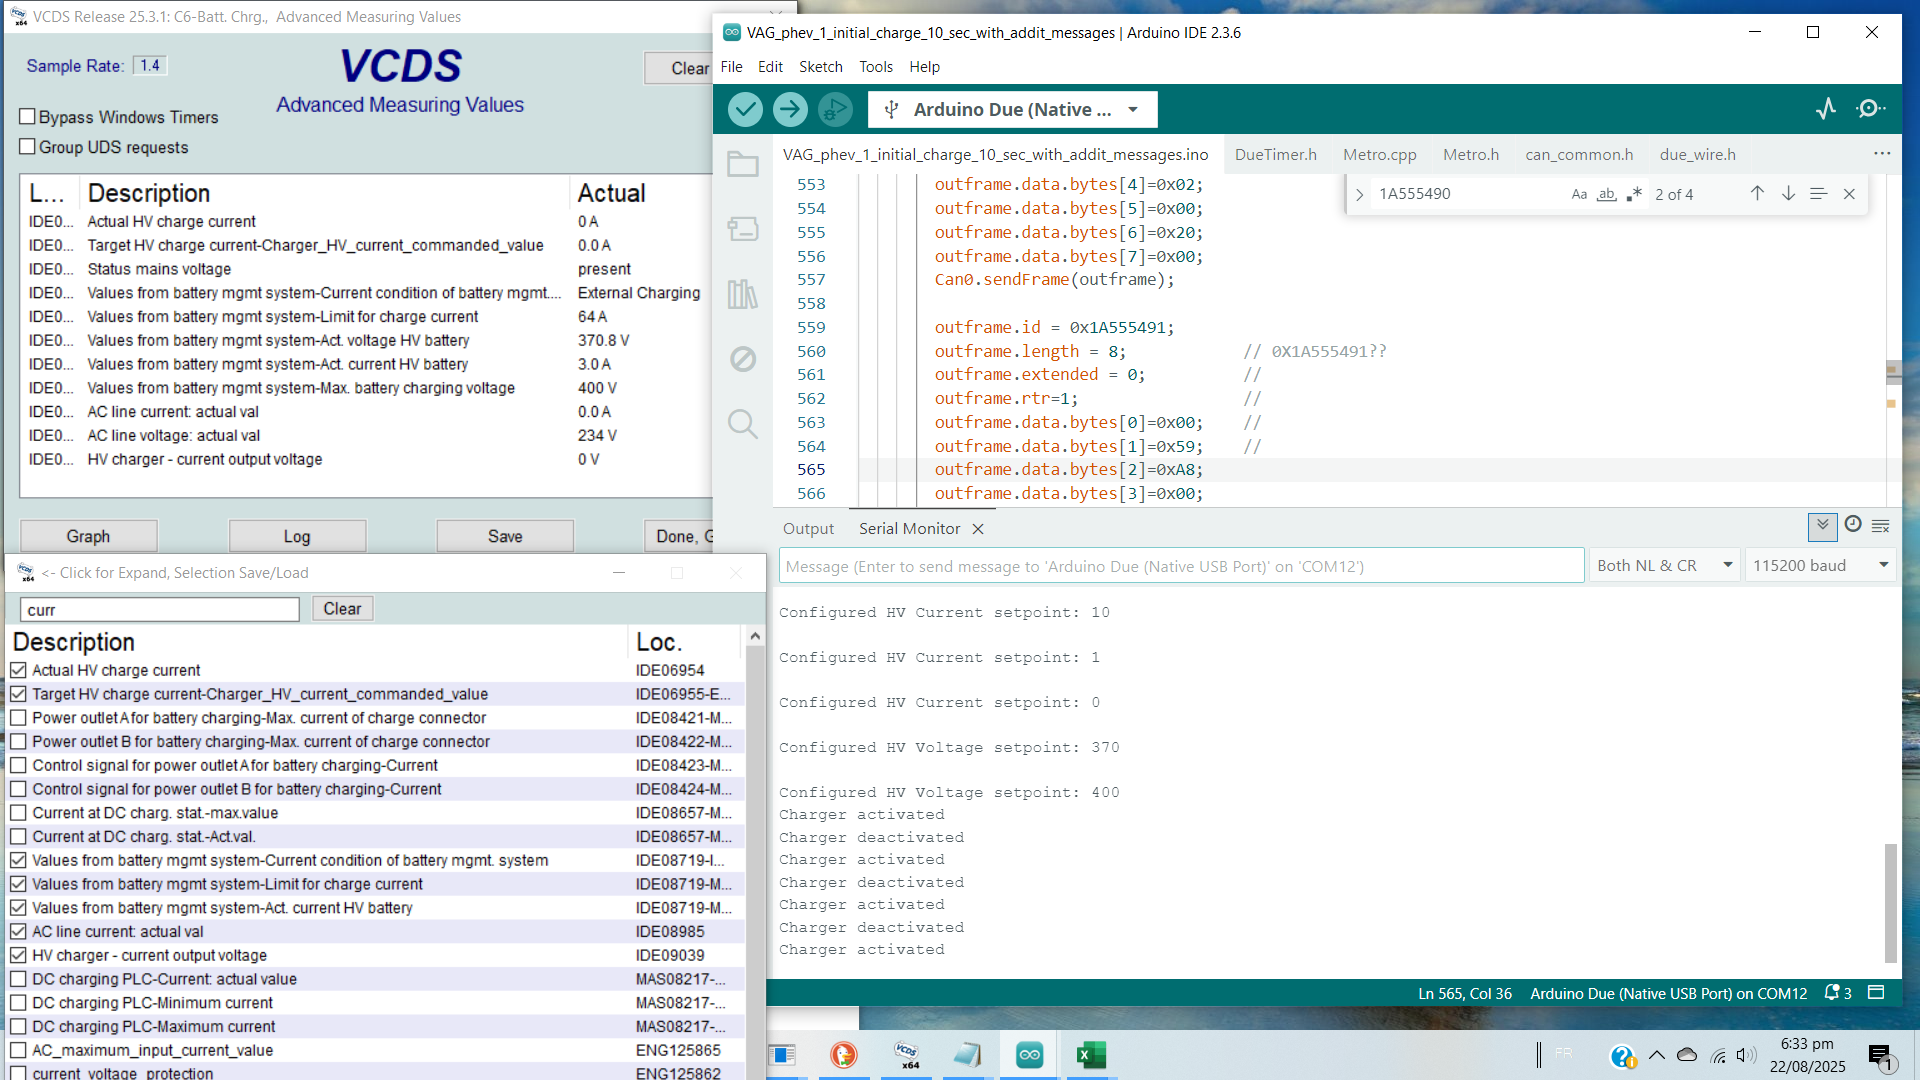
Task: Toggle serial monitor timestamp clock icon
Action: 1853,525
